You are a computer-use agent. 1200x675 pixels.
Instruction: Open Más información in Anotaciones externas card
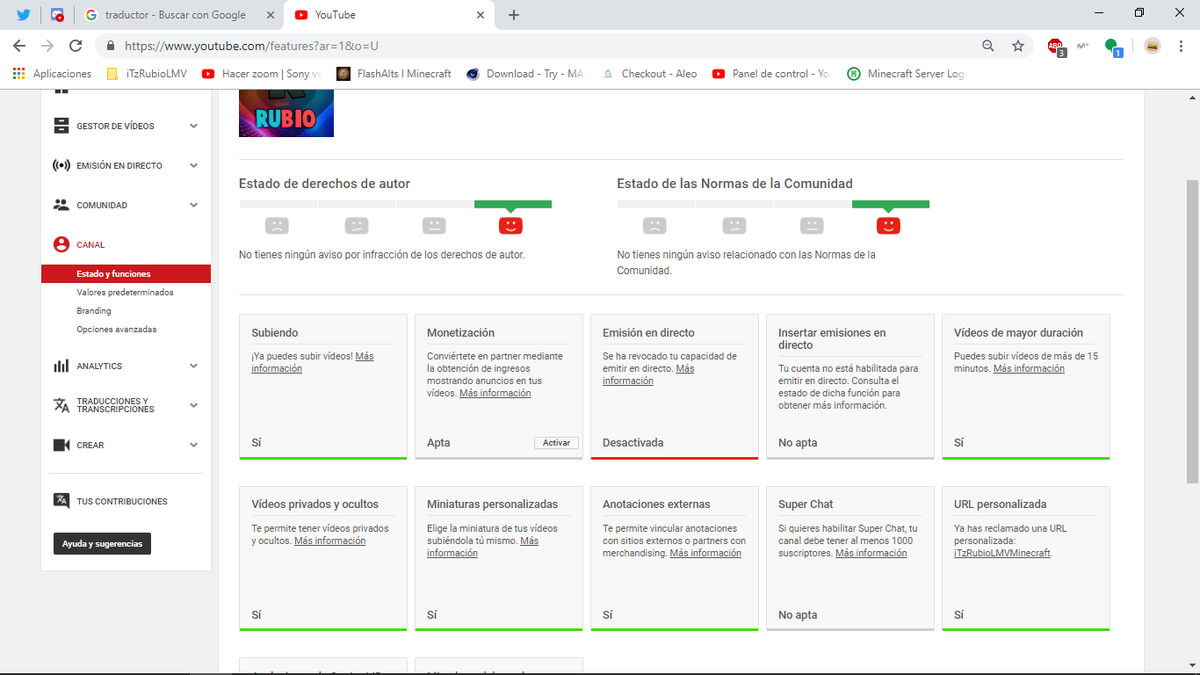click(x=706, y=553)
